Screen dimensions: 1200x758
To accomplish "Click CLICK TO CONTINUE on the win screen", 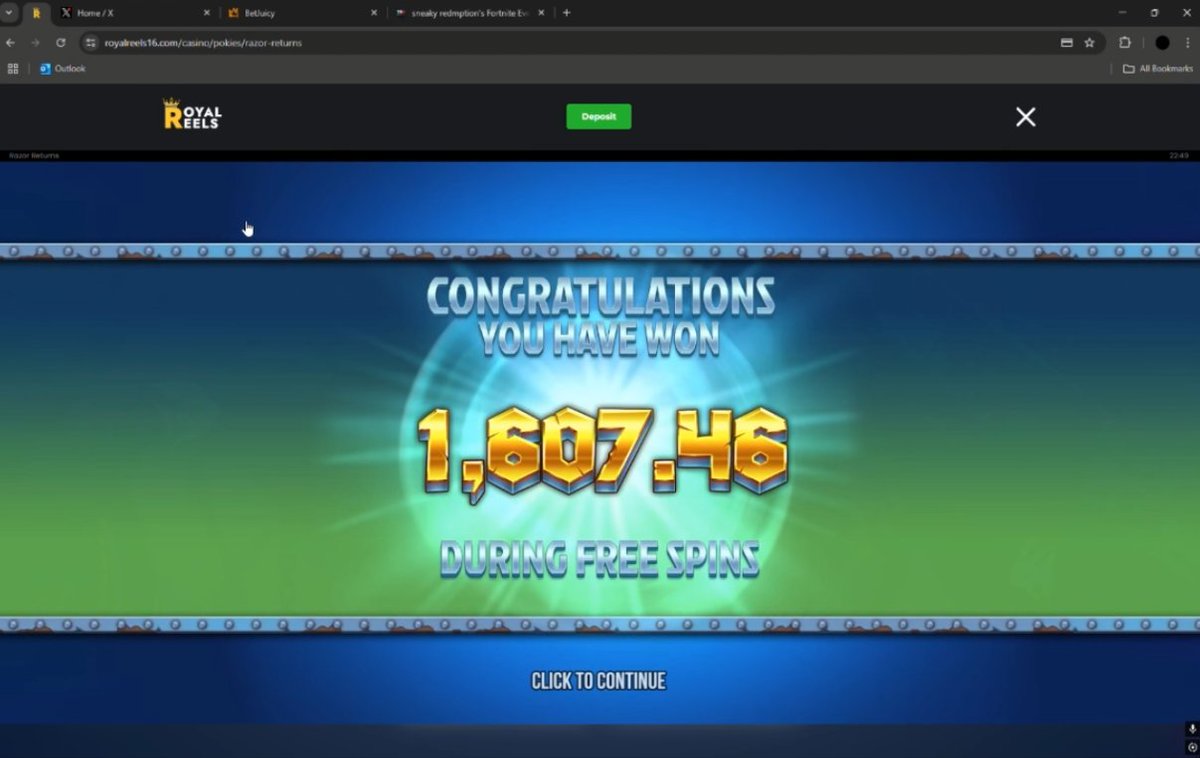I will coord(598,681).
